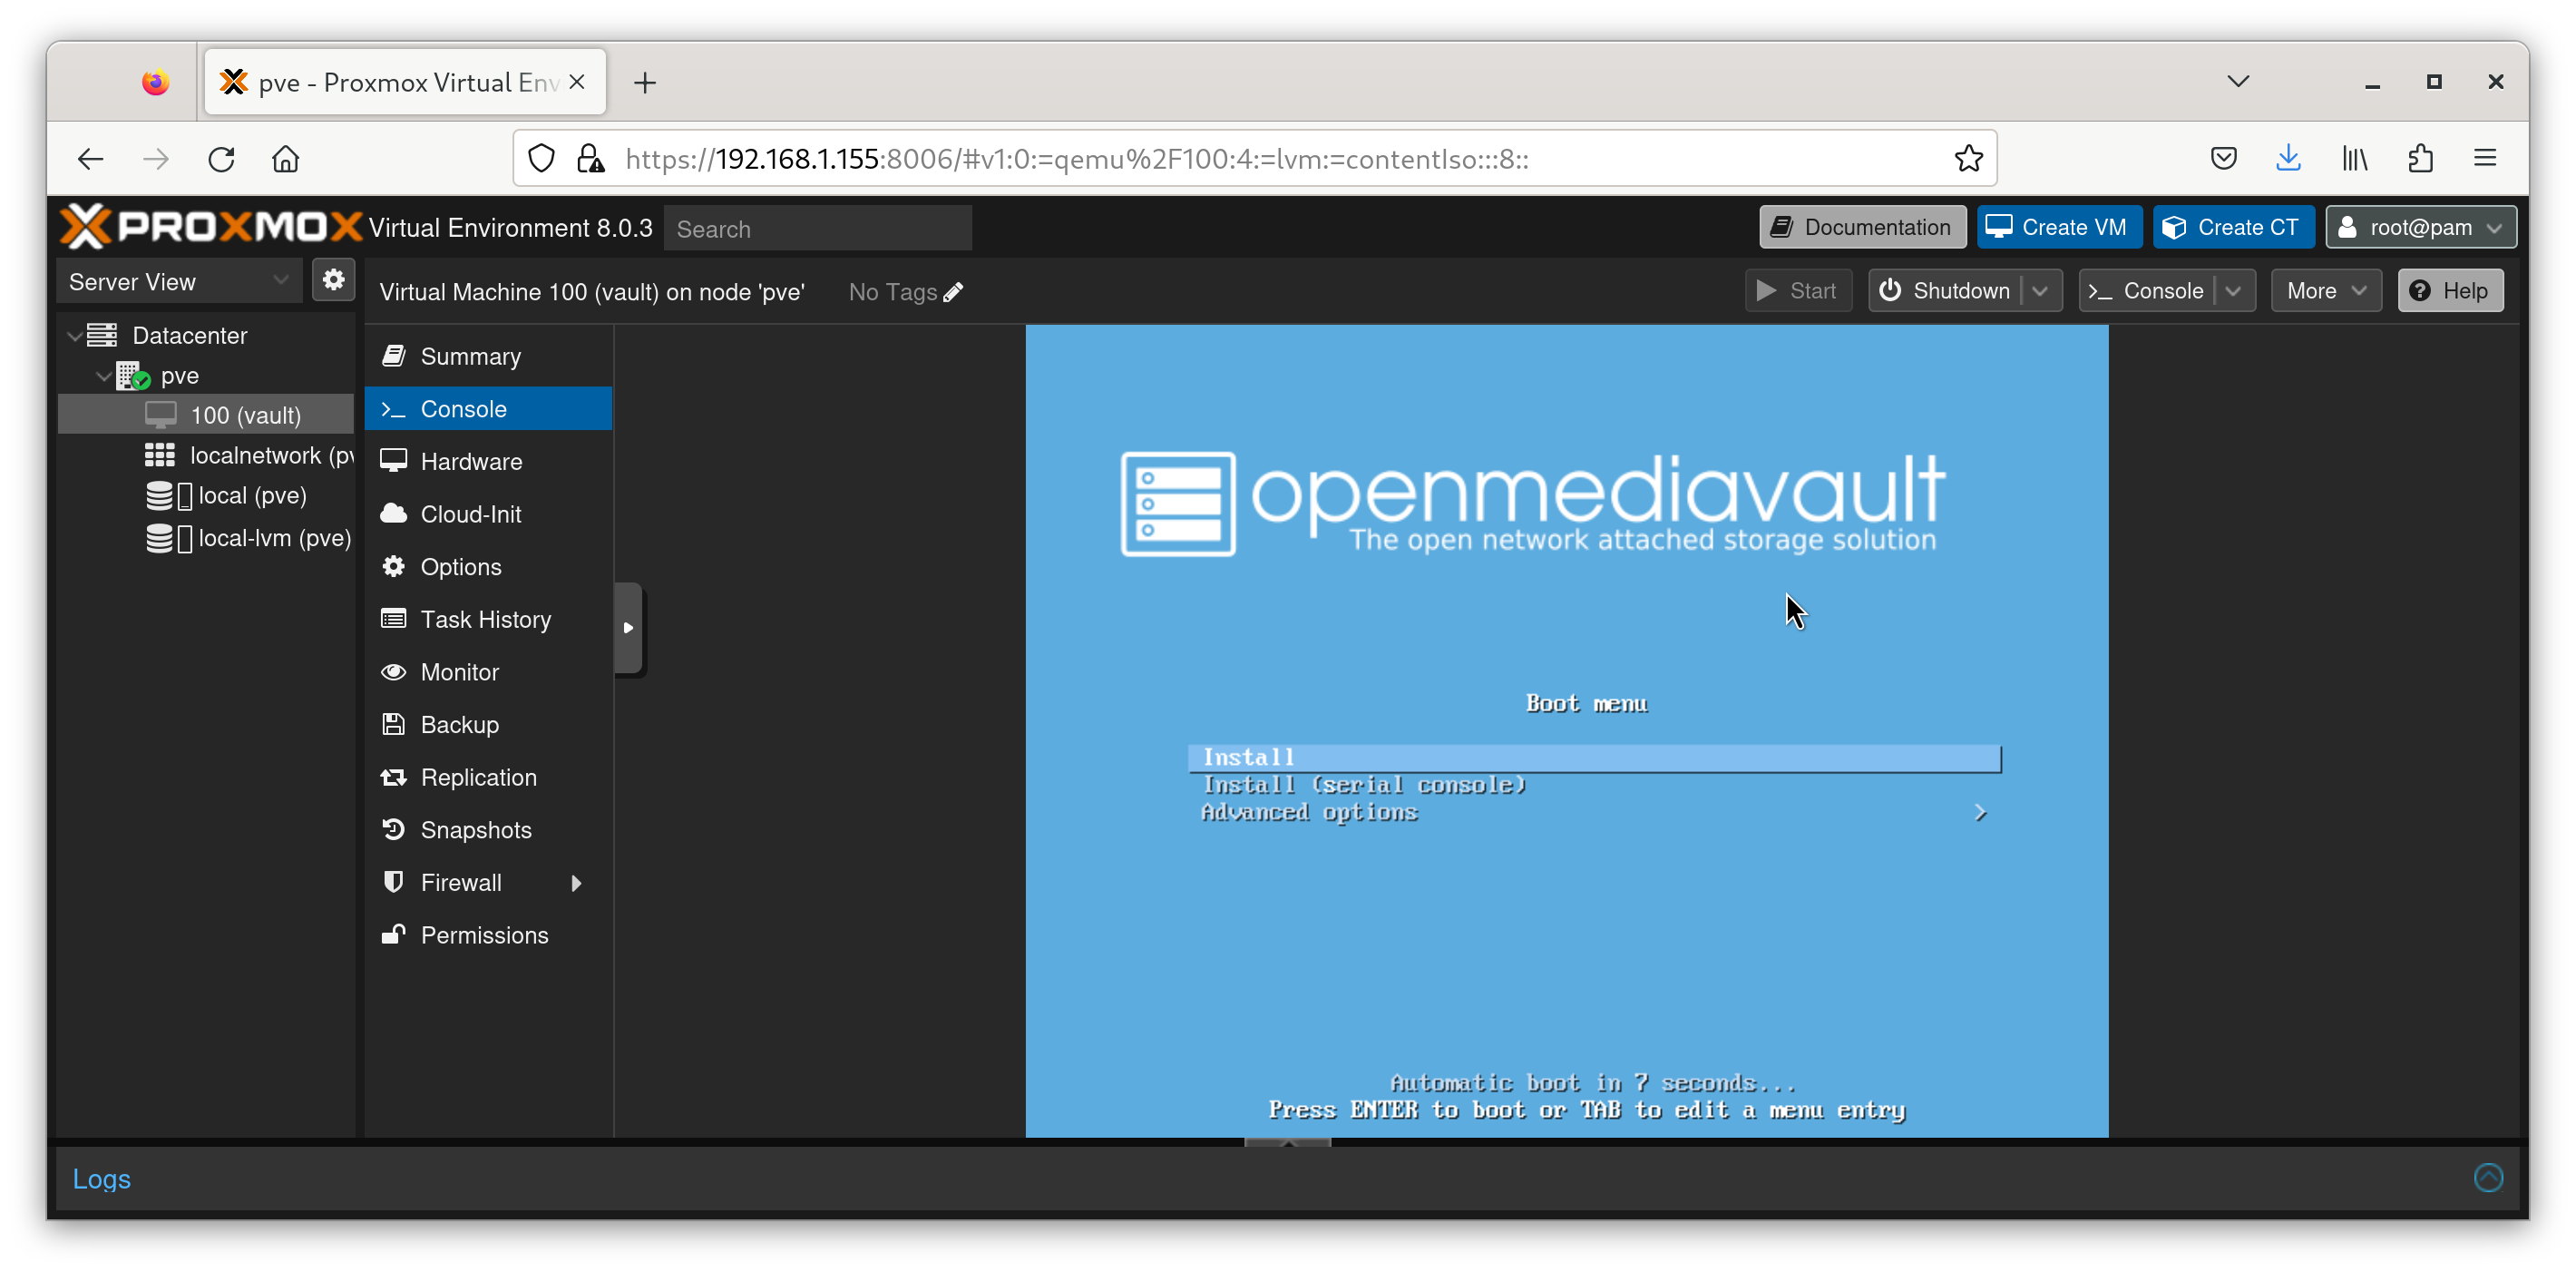Open the Logs panel

pyautogui.click(x=101, y=1179)
